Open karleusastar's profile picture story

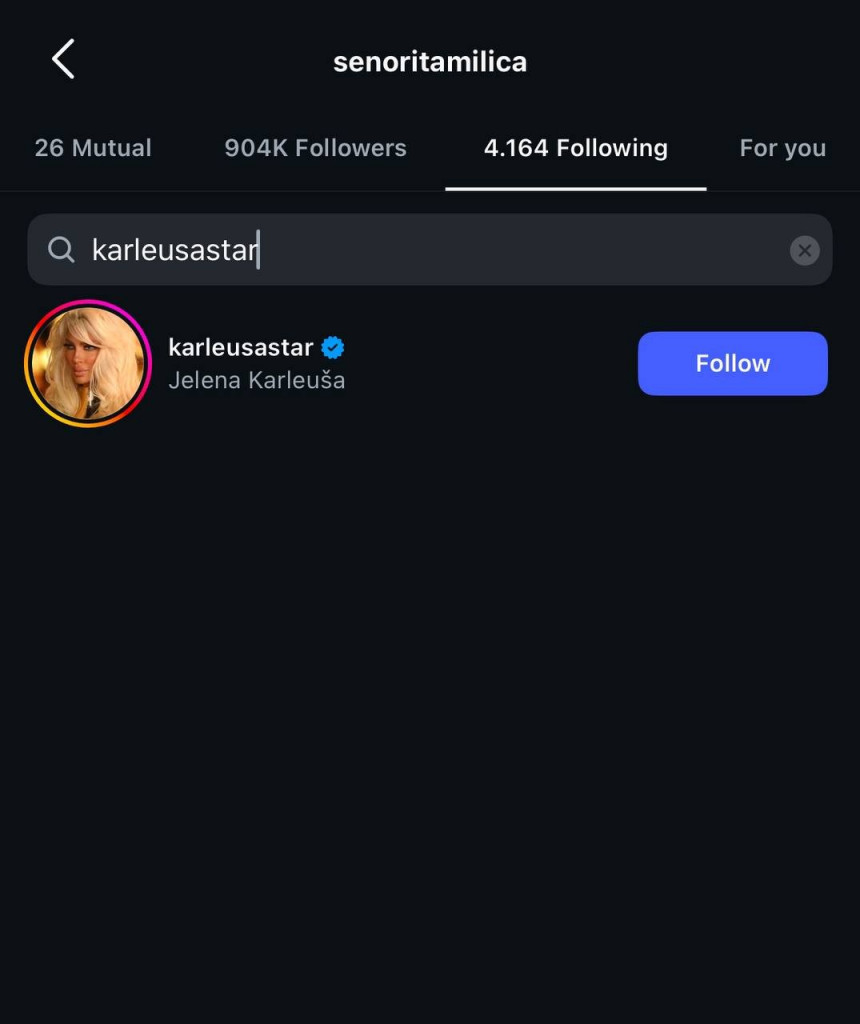point(88,363)
